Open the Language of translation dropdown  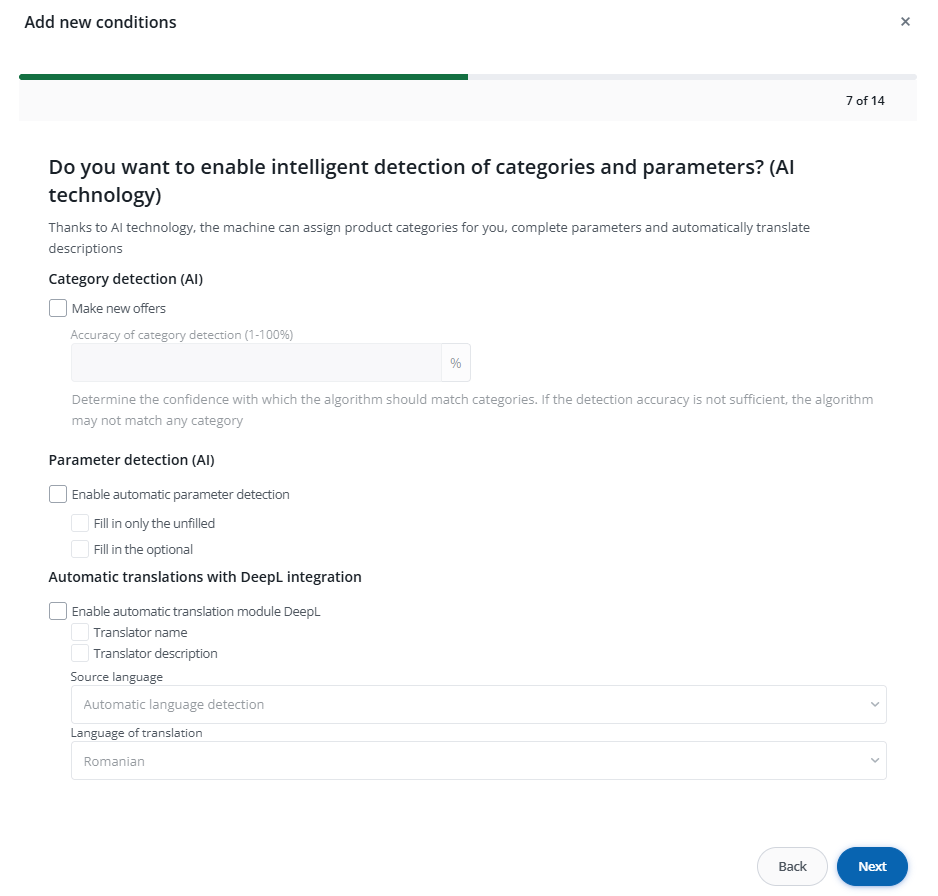[478, 761]
